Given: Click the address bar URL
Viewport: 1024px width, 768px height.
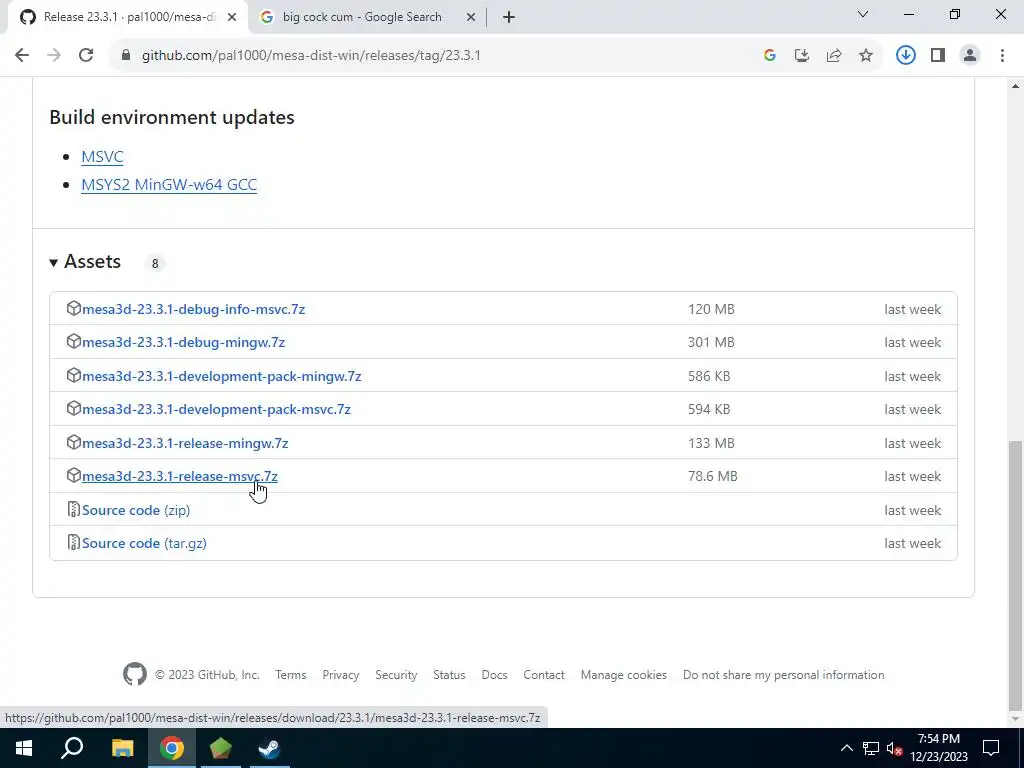Looking at the screenshot, I should pyautogui.click(x=311, y=56).
